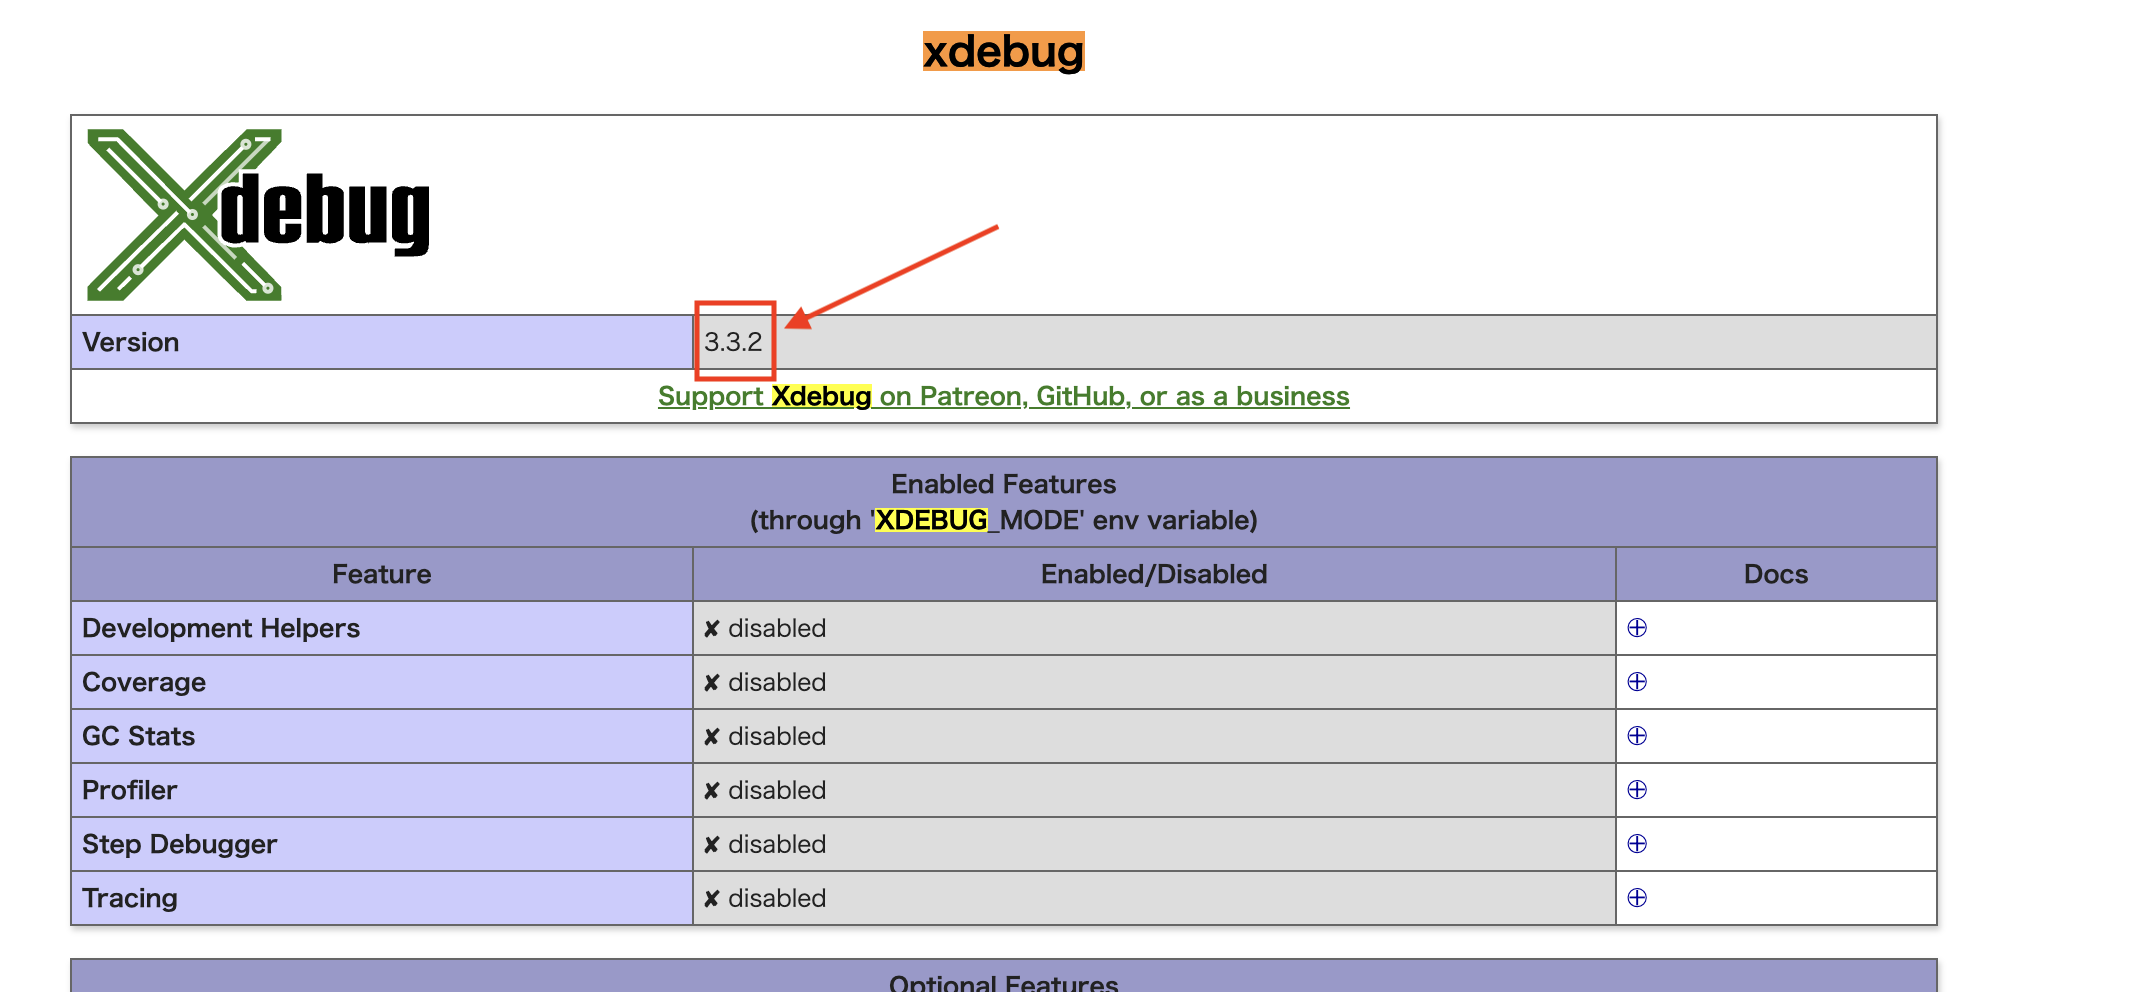This screenshot has width=2144, height=992.
Task: Open docs icon for Development Helpers
Action: 1637,628
